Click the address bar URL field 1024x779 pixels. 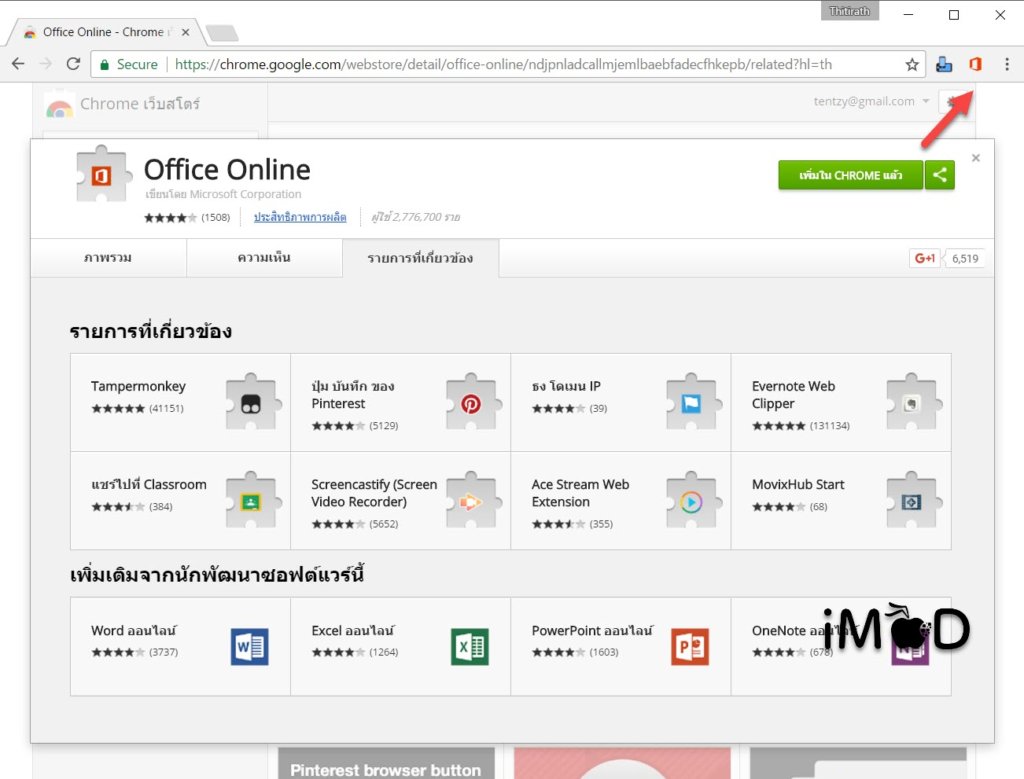point(500,64)
